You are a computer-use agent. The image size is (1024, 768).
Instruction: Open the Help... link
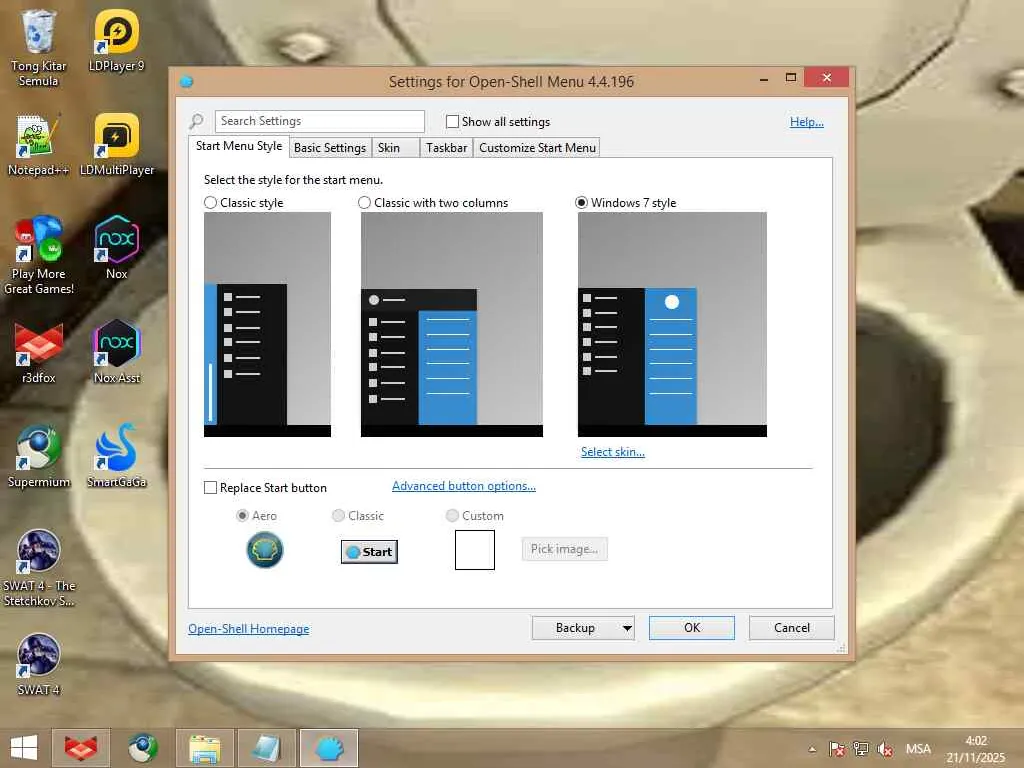click(807, 121)
